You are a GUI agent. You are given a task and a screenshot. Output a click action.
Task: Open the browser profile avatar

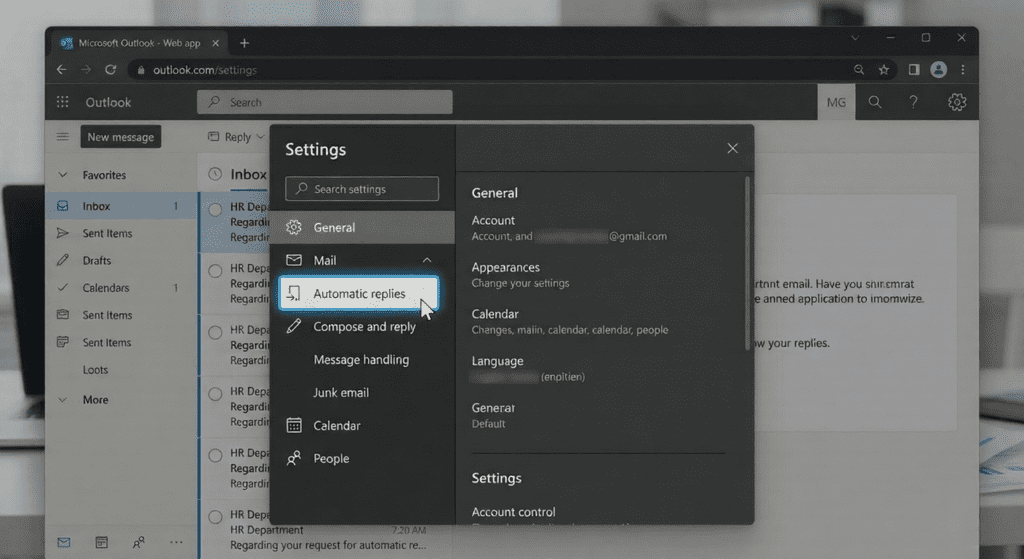[938, 69]
